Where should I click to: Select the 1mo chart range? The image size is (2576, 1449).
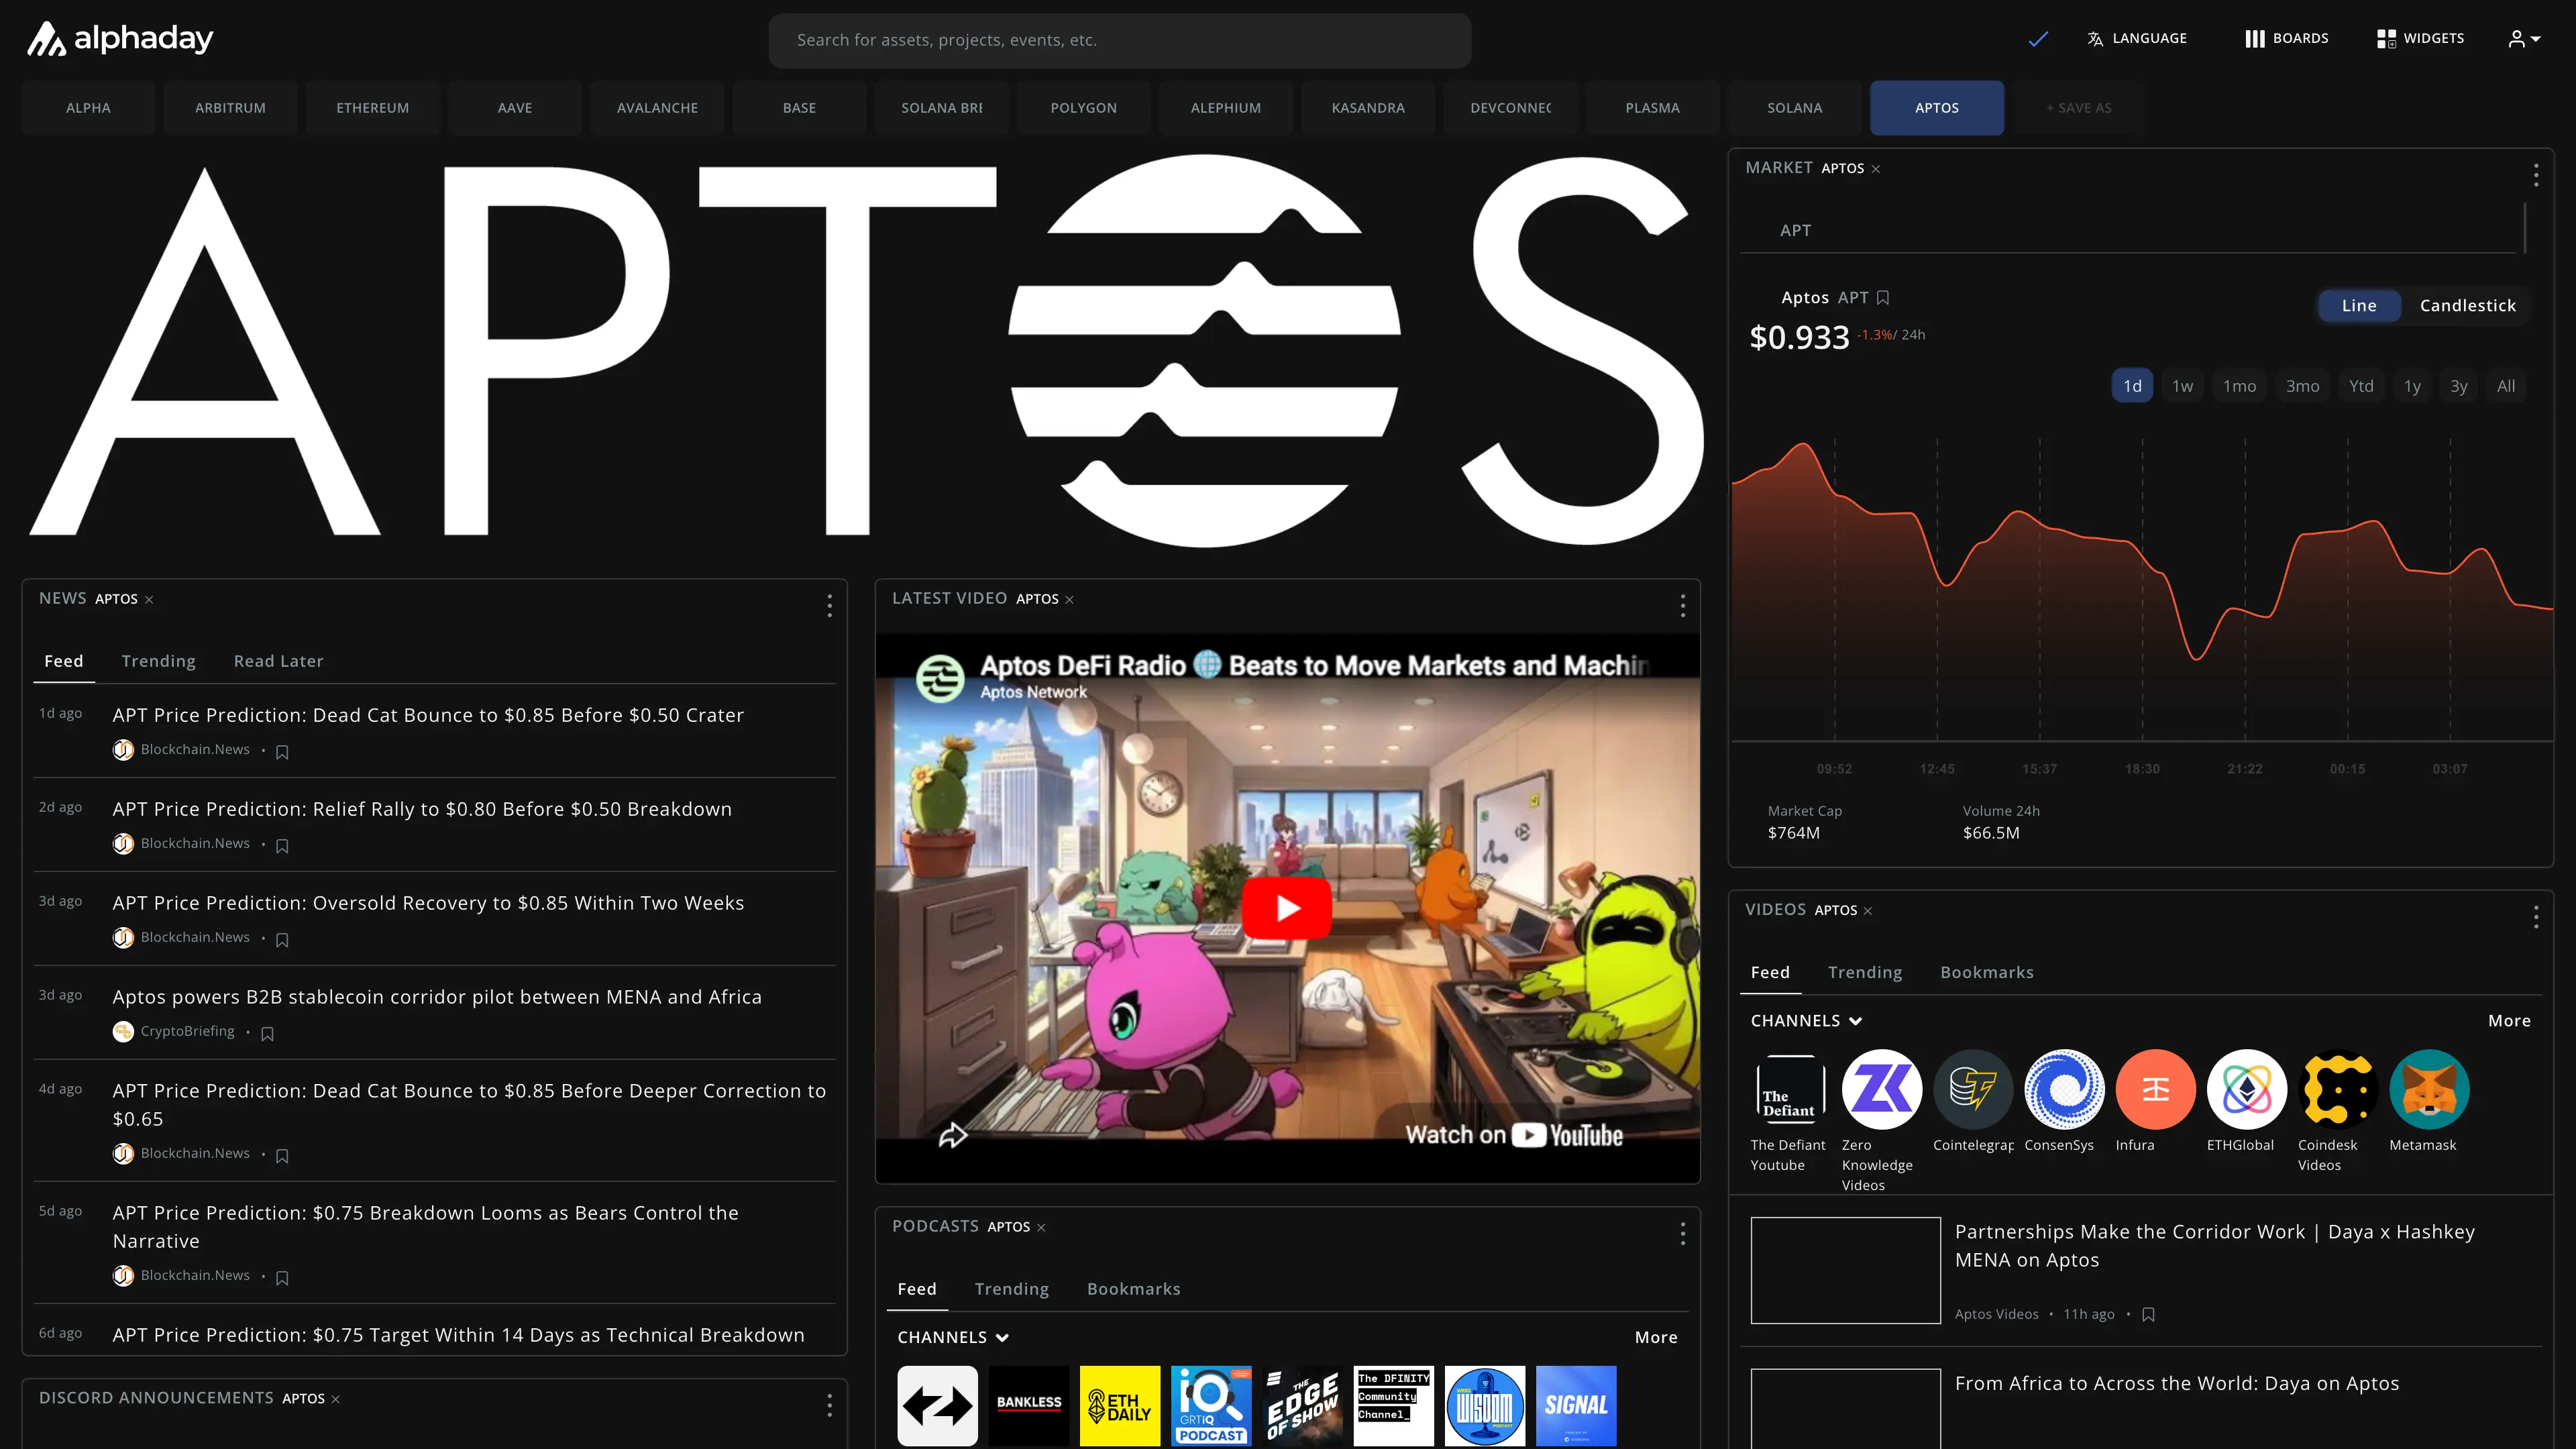(x=2239, y=386)
